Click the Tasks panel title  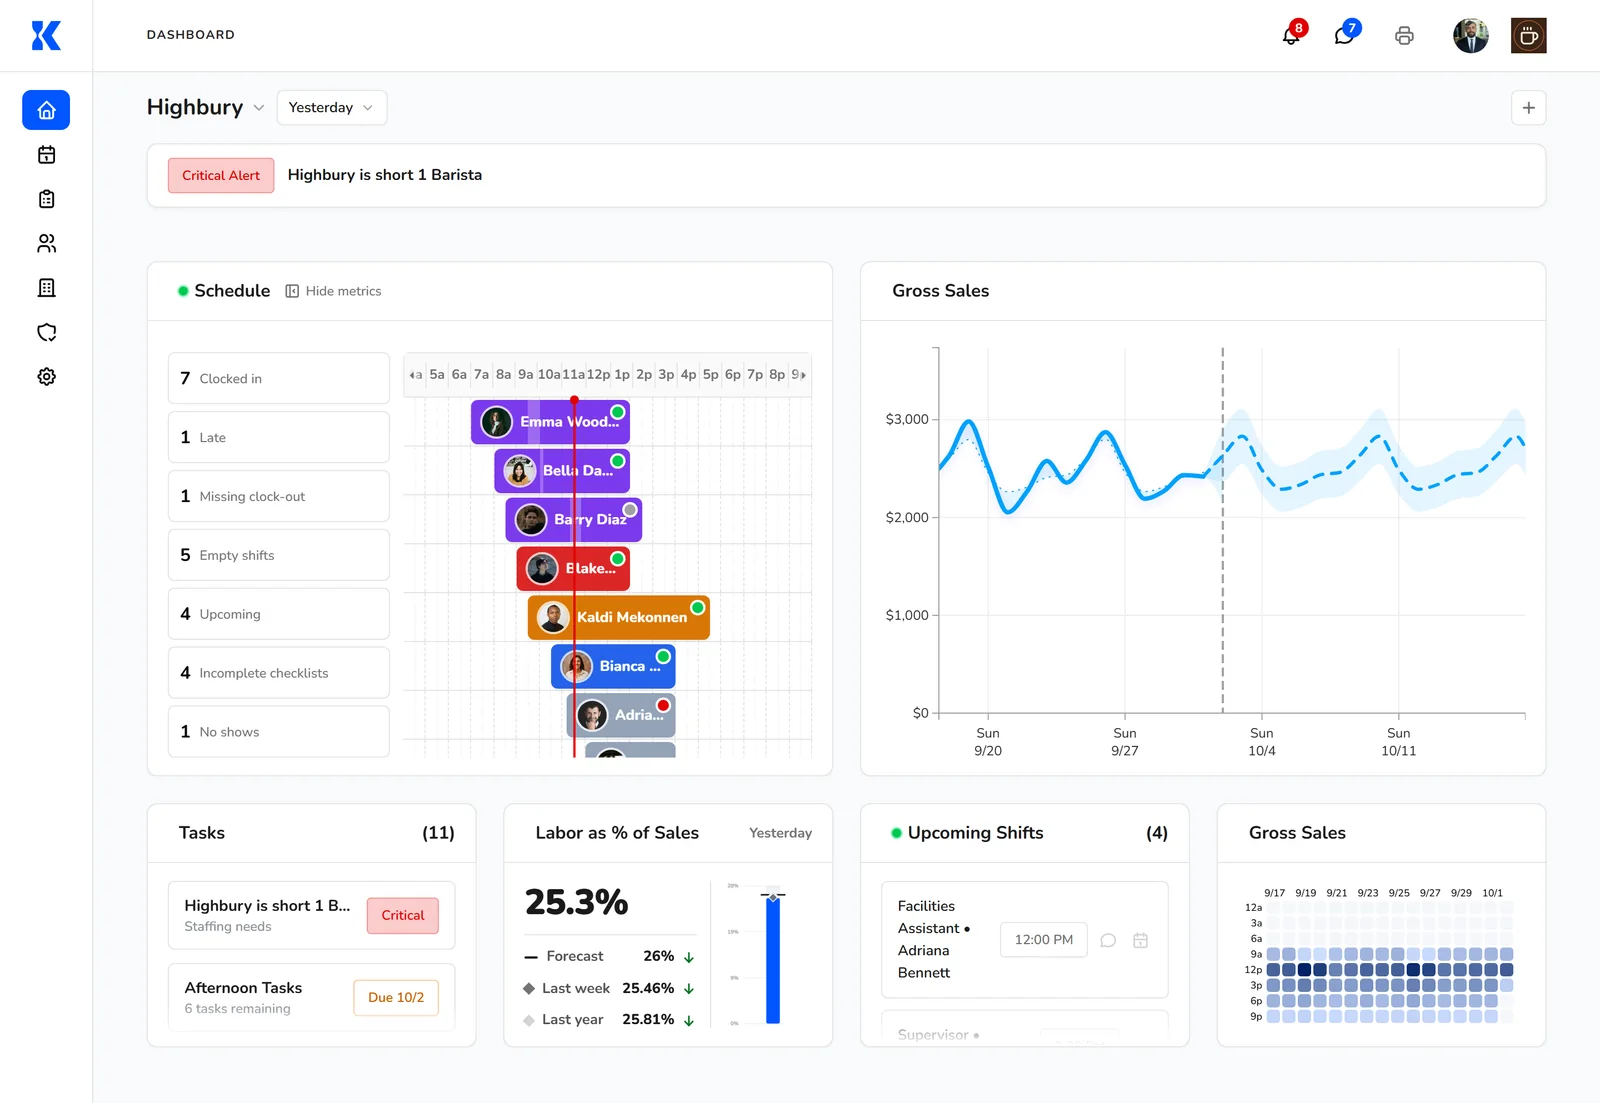pos(202,833)
